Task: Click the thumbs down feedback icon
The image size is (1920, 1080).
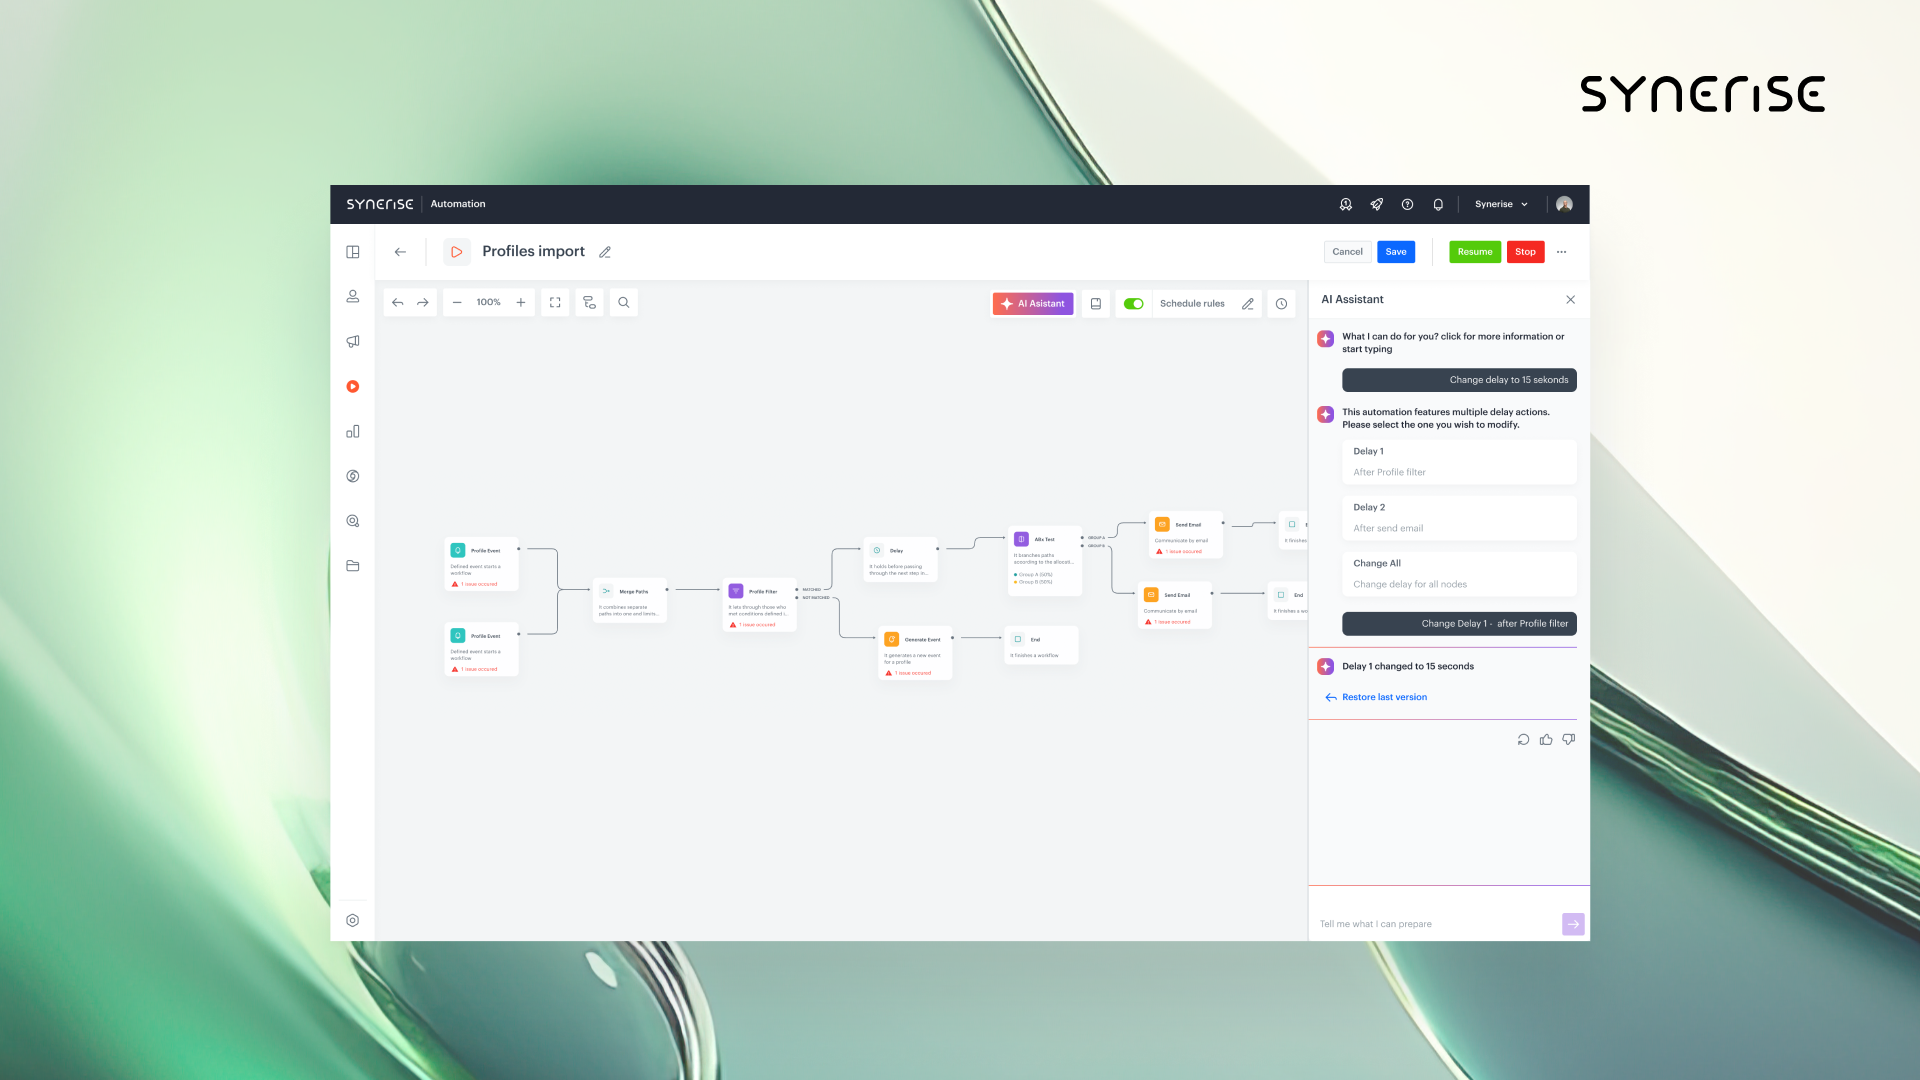Action: click(1568, 740)
